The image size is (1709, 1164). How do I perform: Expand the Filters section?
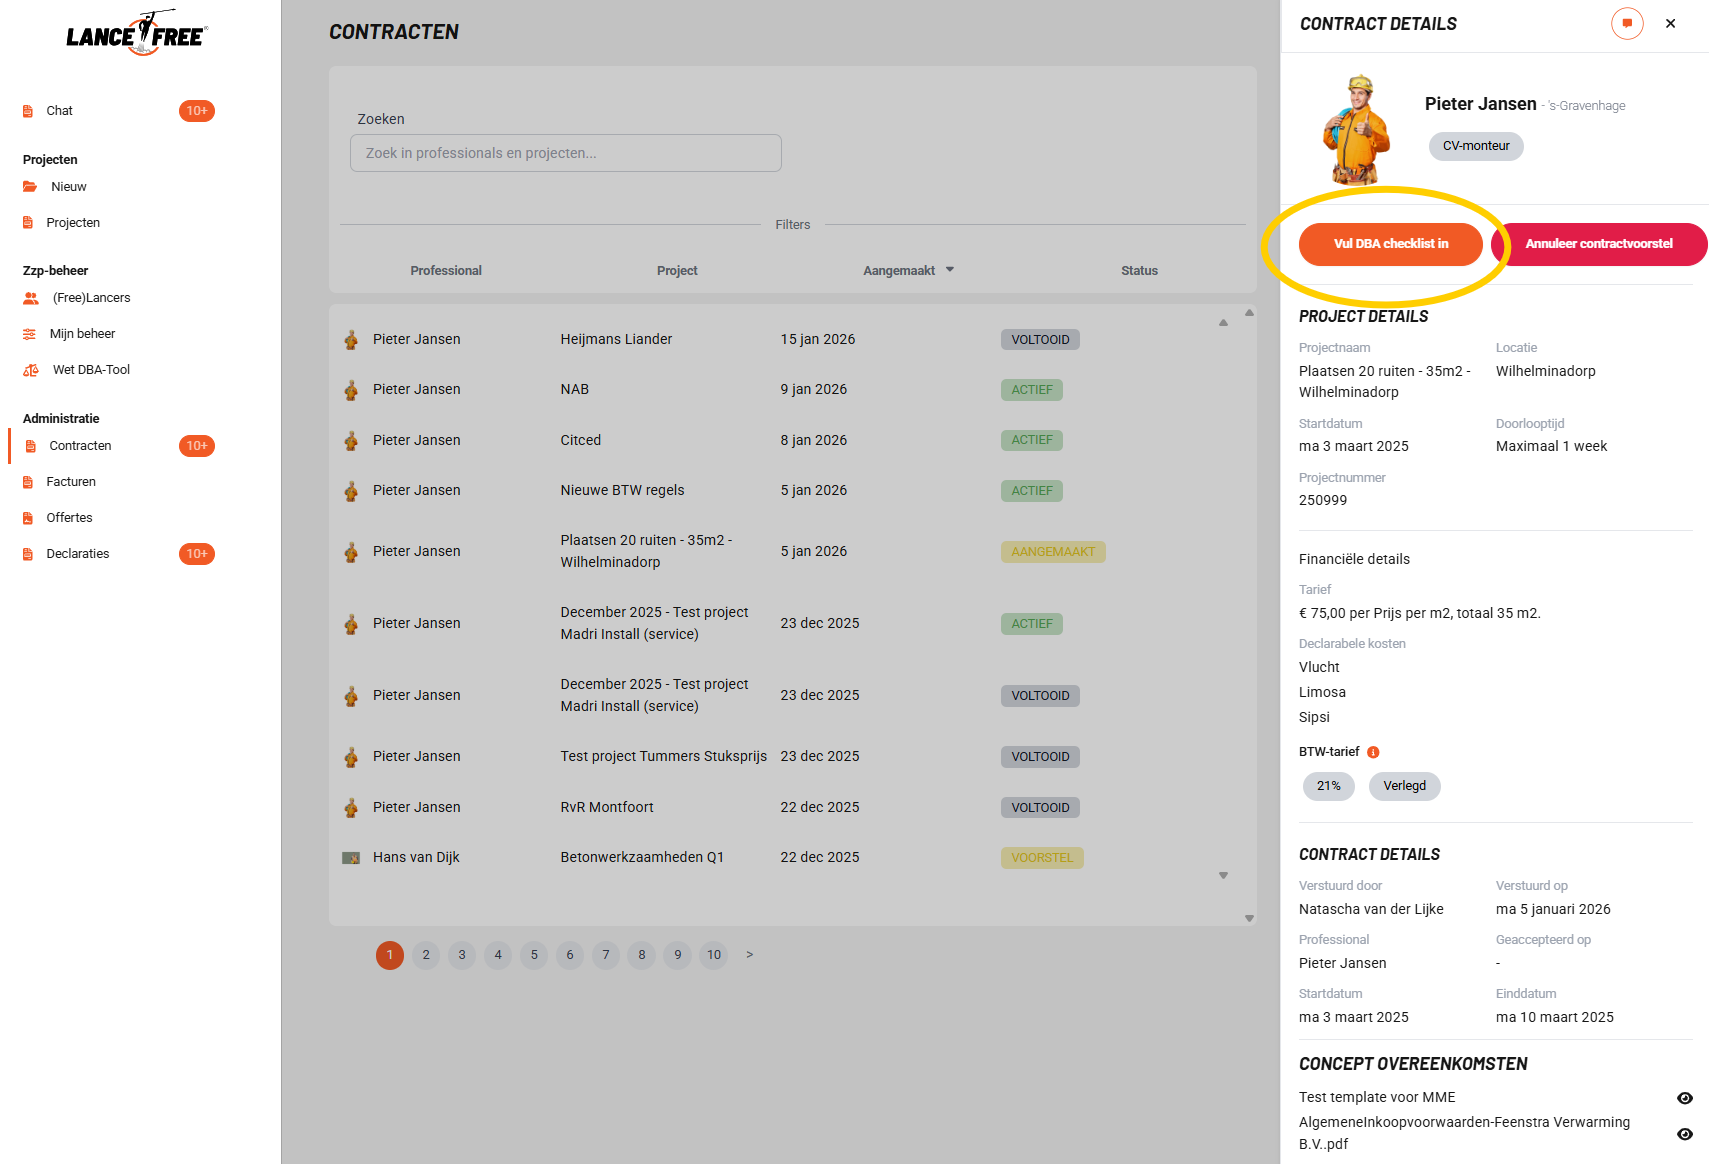pyautogui.click(x=792, y=225)
